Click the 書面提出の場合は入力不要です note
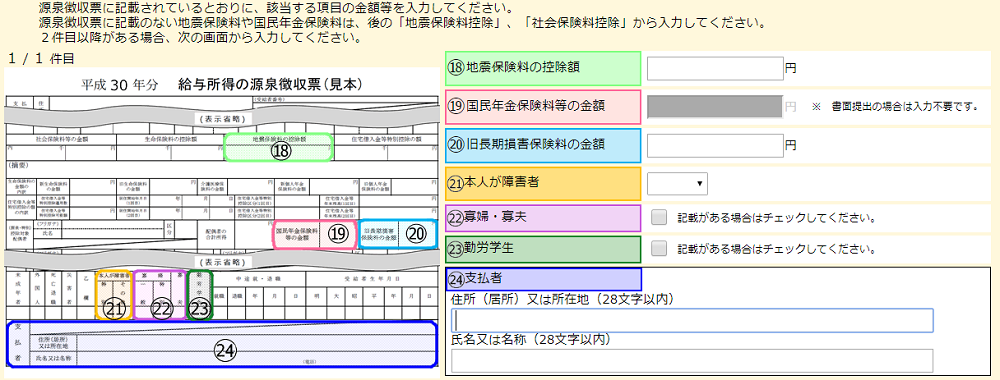 [x=896, y=107]
